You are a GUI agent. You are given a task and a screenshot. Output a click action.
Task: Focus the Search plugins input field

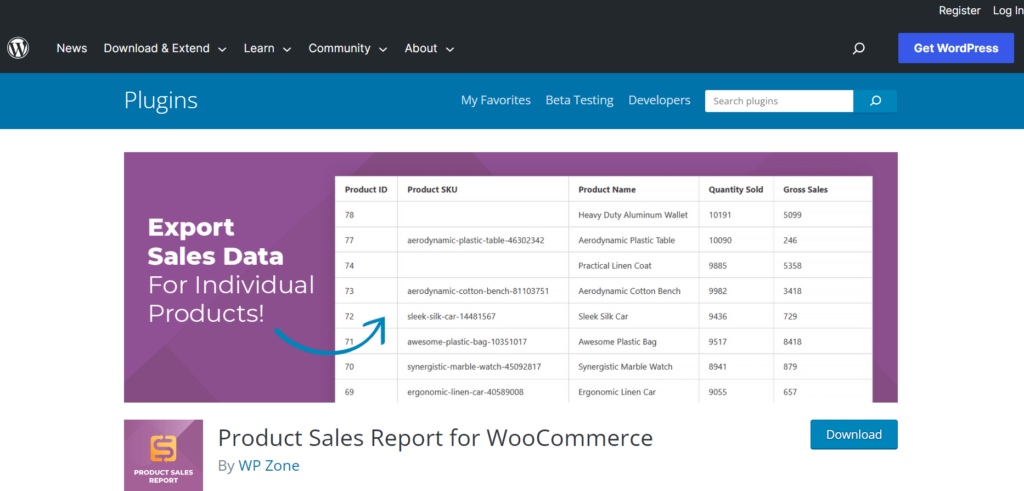(779, 101)
